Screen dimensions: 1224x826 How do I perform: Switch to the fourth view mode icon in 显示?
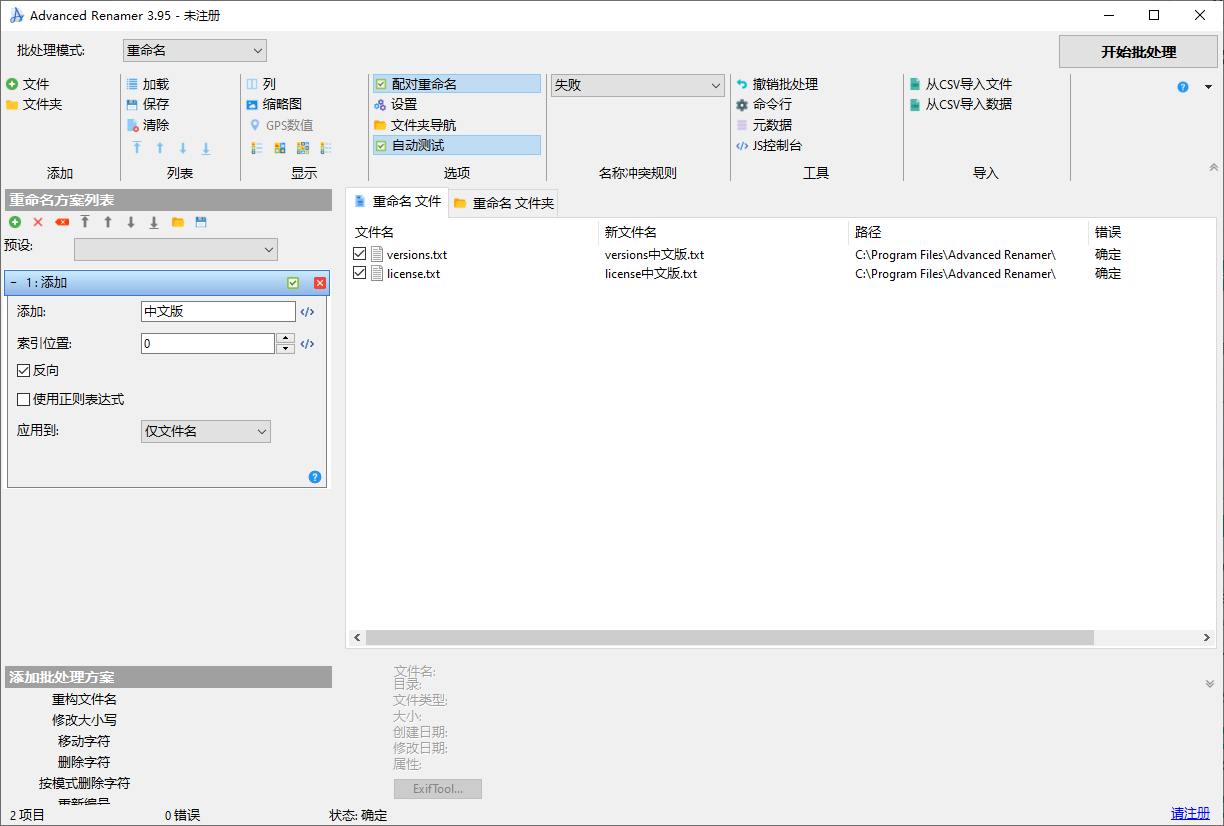pyautogui.click(x=326, y=148)
